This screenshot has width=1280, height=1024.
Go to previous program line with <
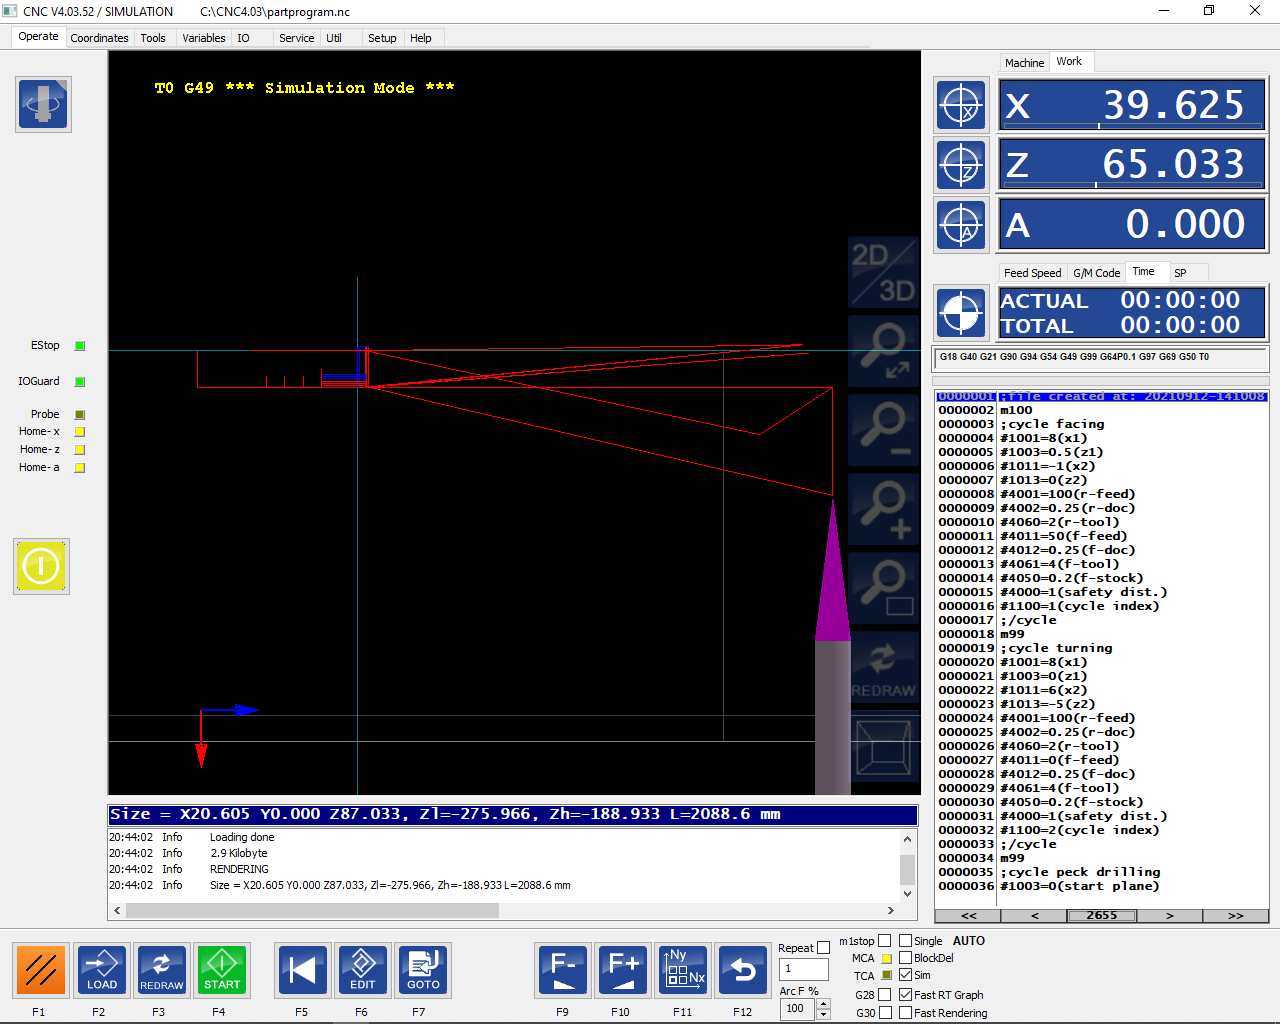(x=1034, y=916)
